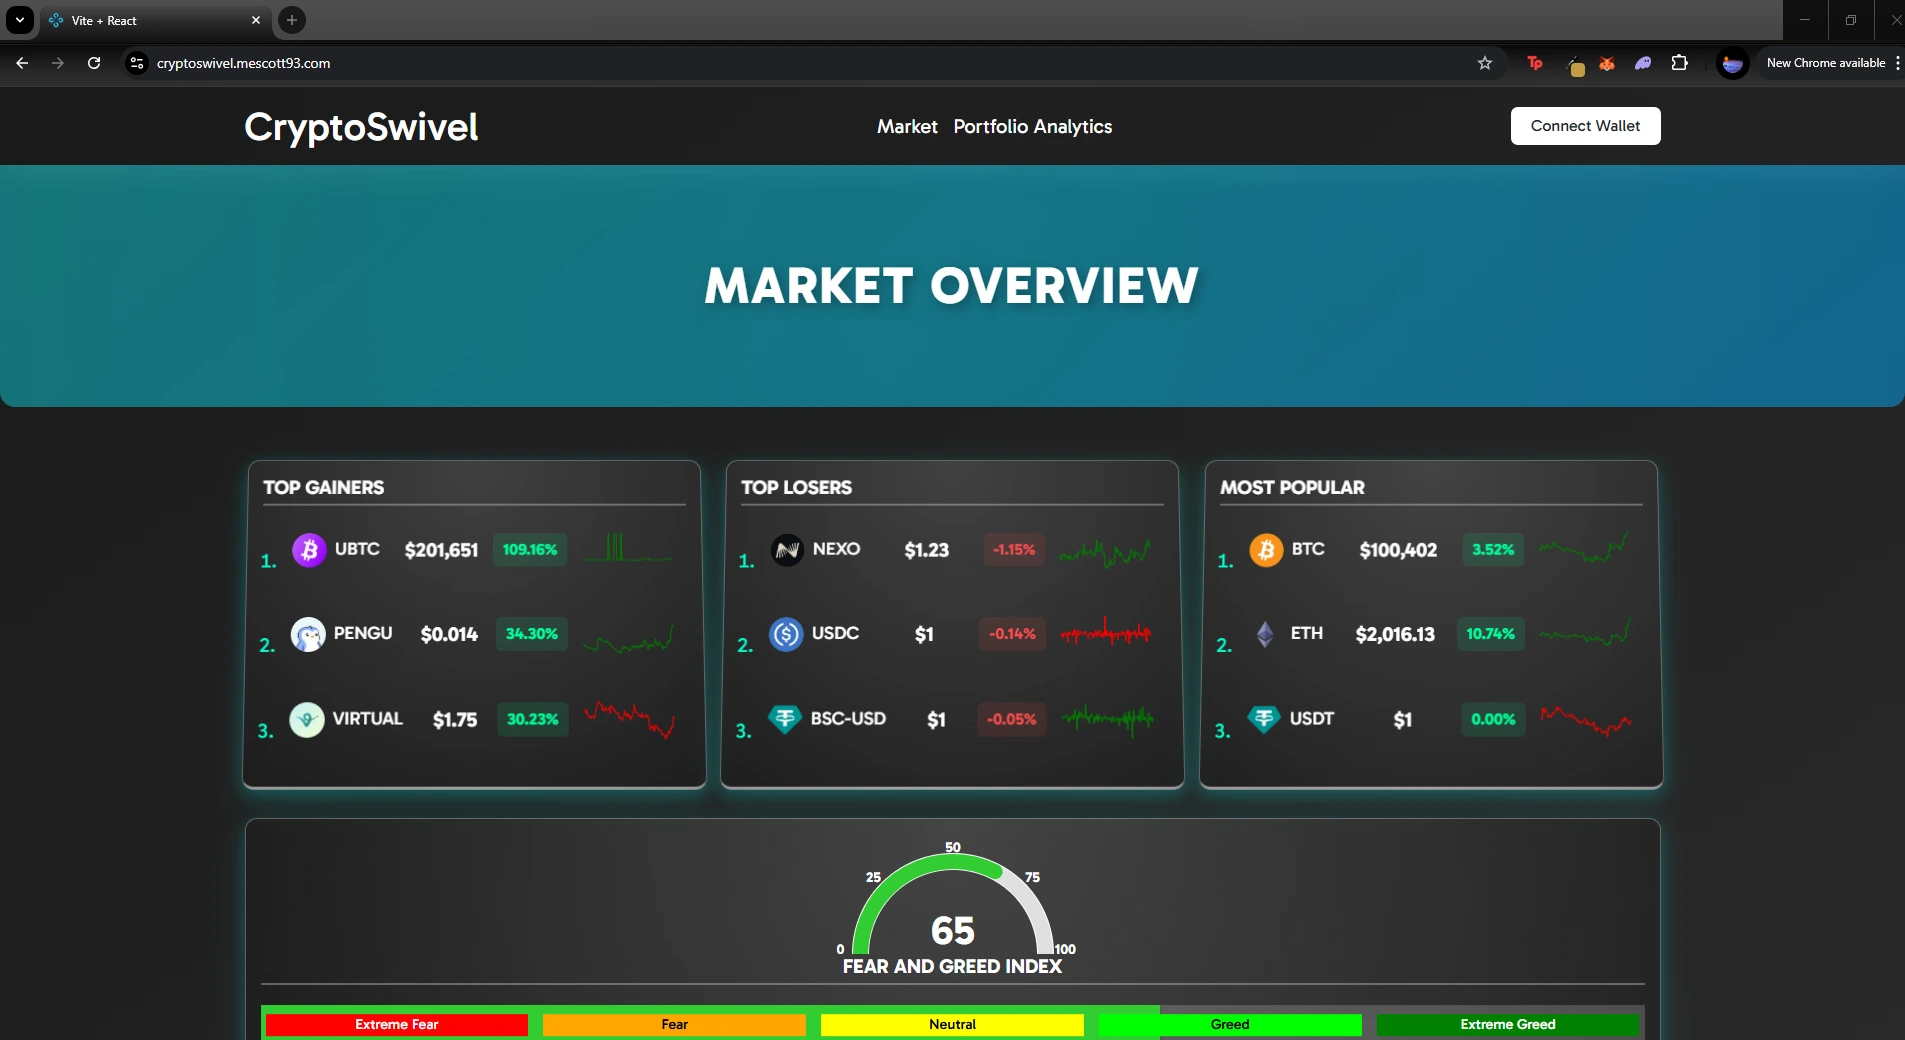Click the $2,016.13 ETH price

tap(1395, 634)
